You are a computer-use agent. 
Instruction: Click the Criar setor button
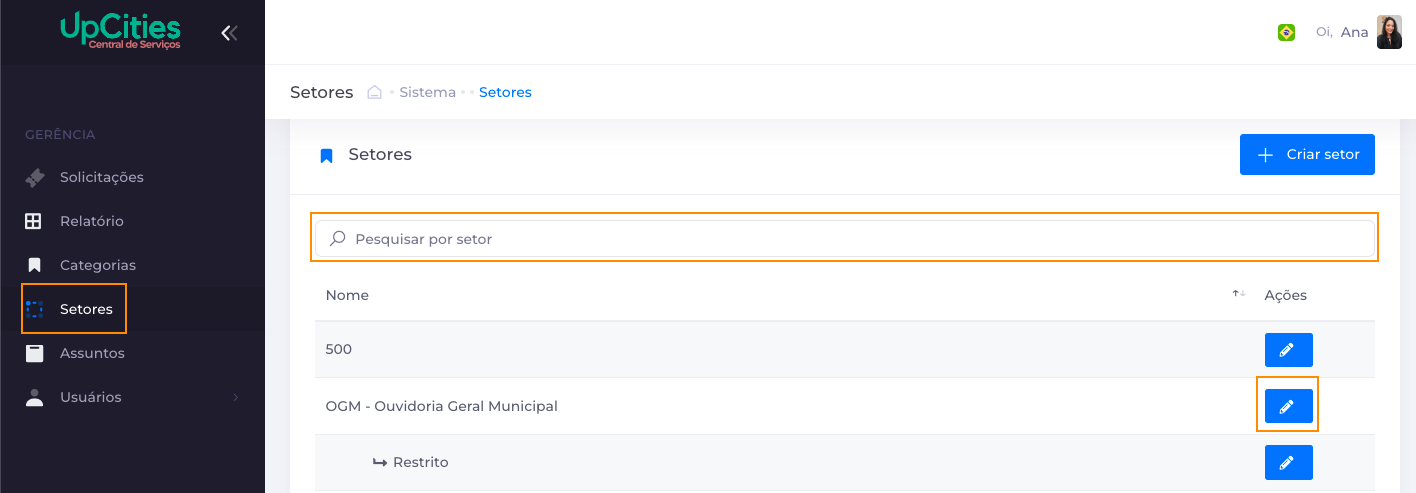point(1307,155)
